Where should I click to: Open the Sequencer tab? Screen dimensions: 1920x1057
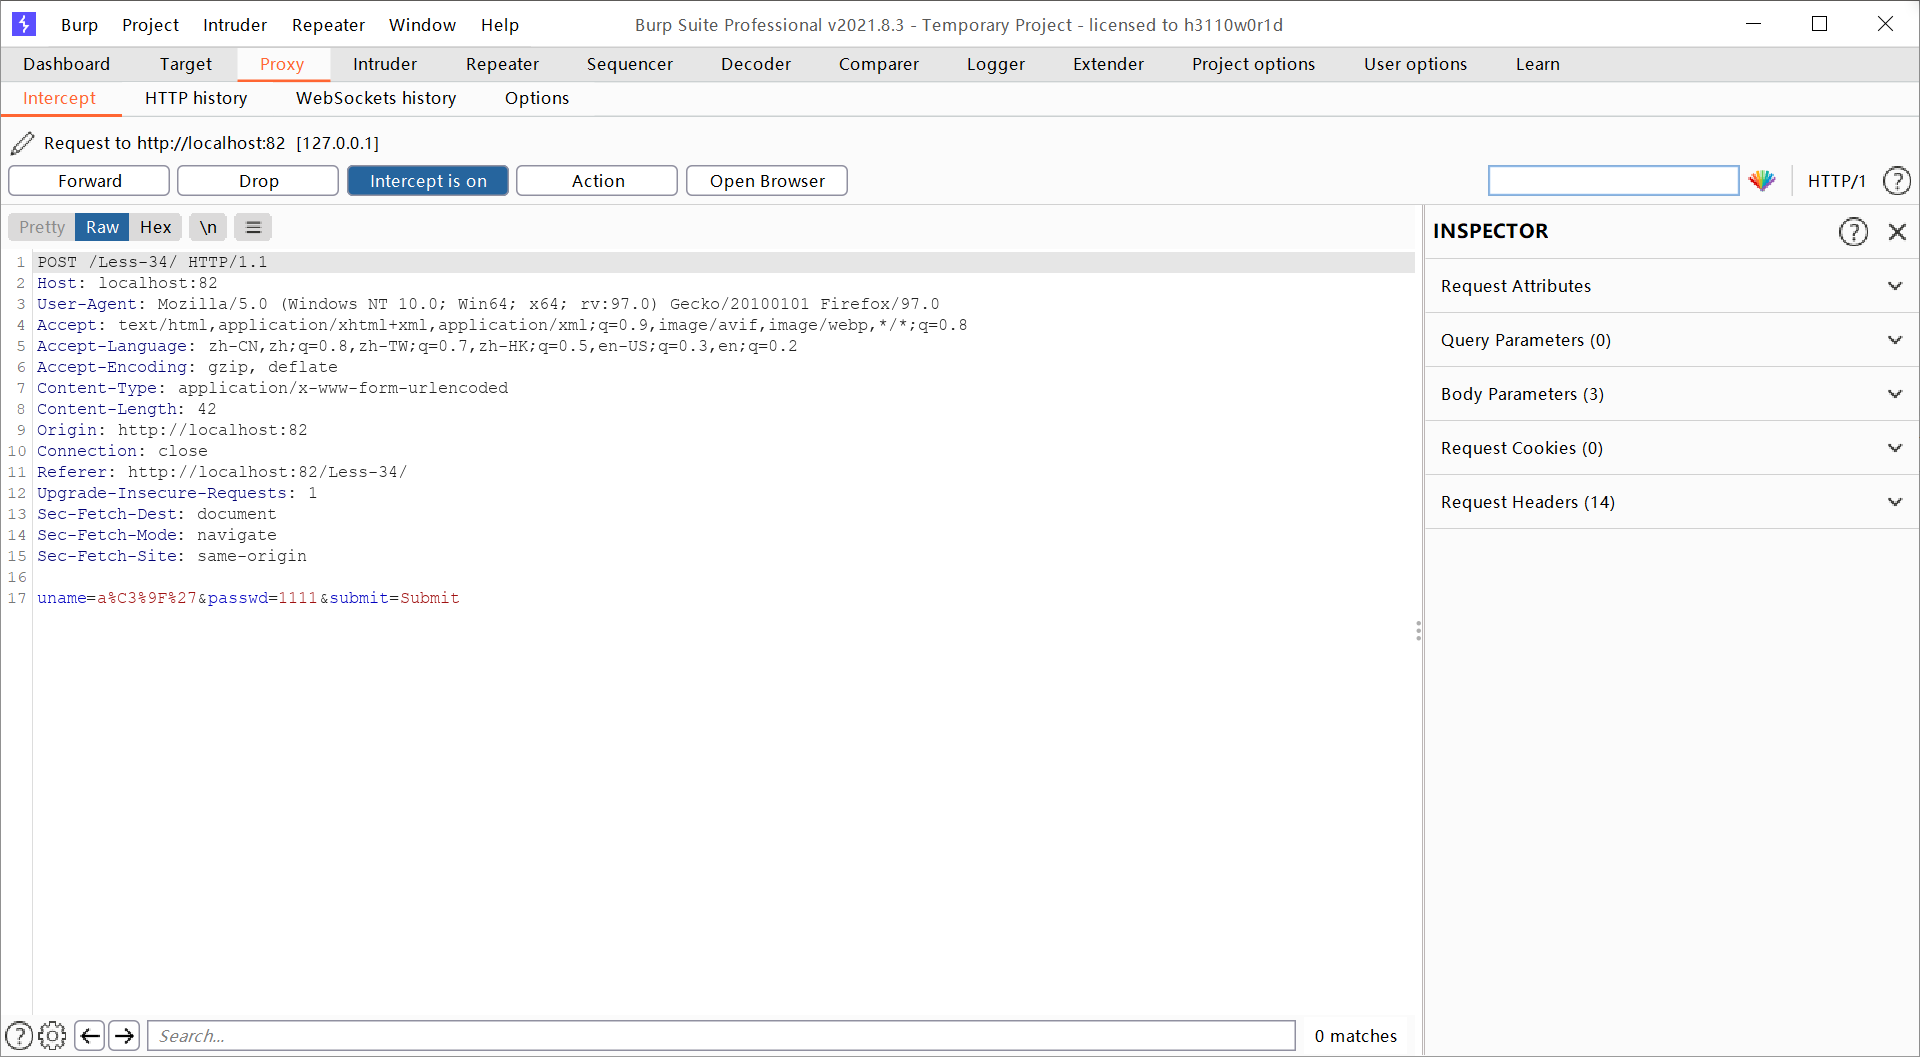(630, 64)
